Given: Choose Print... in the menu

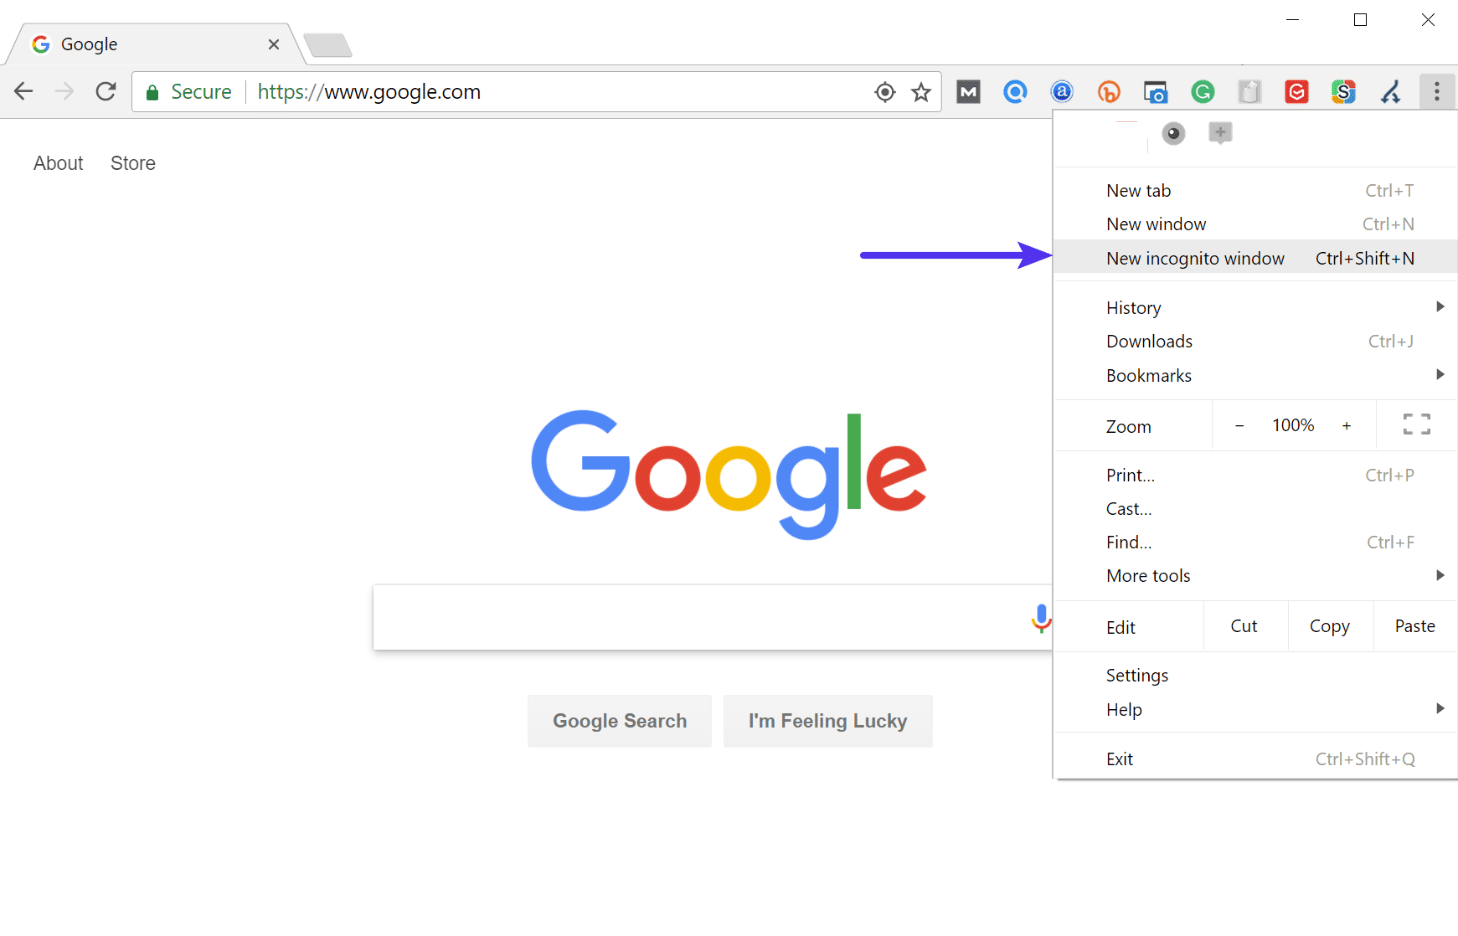Looking at the screenshot, I should [1256, 475].
